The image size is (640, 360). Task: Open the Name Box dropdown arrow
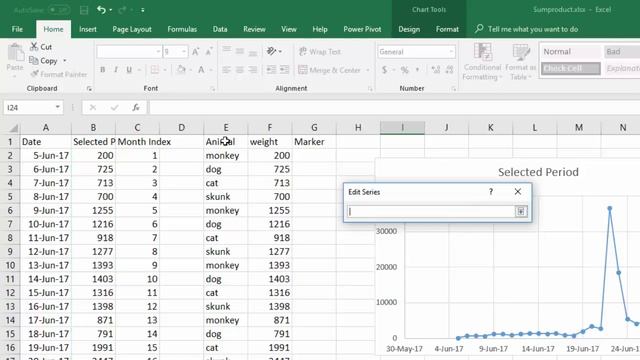(58, 107)
